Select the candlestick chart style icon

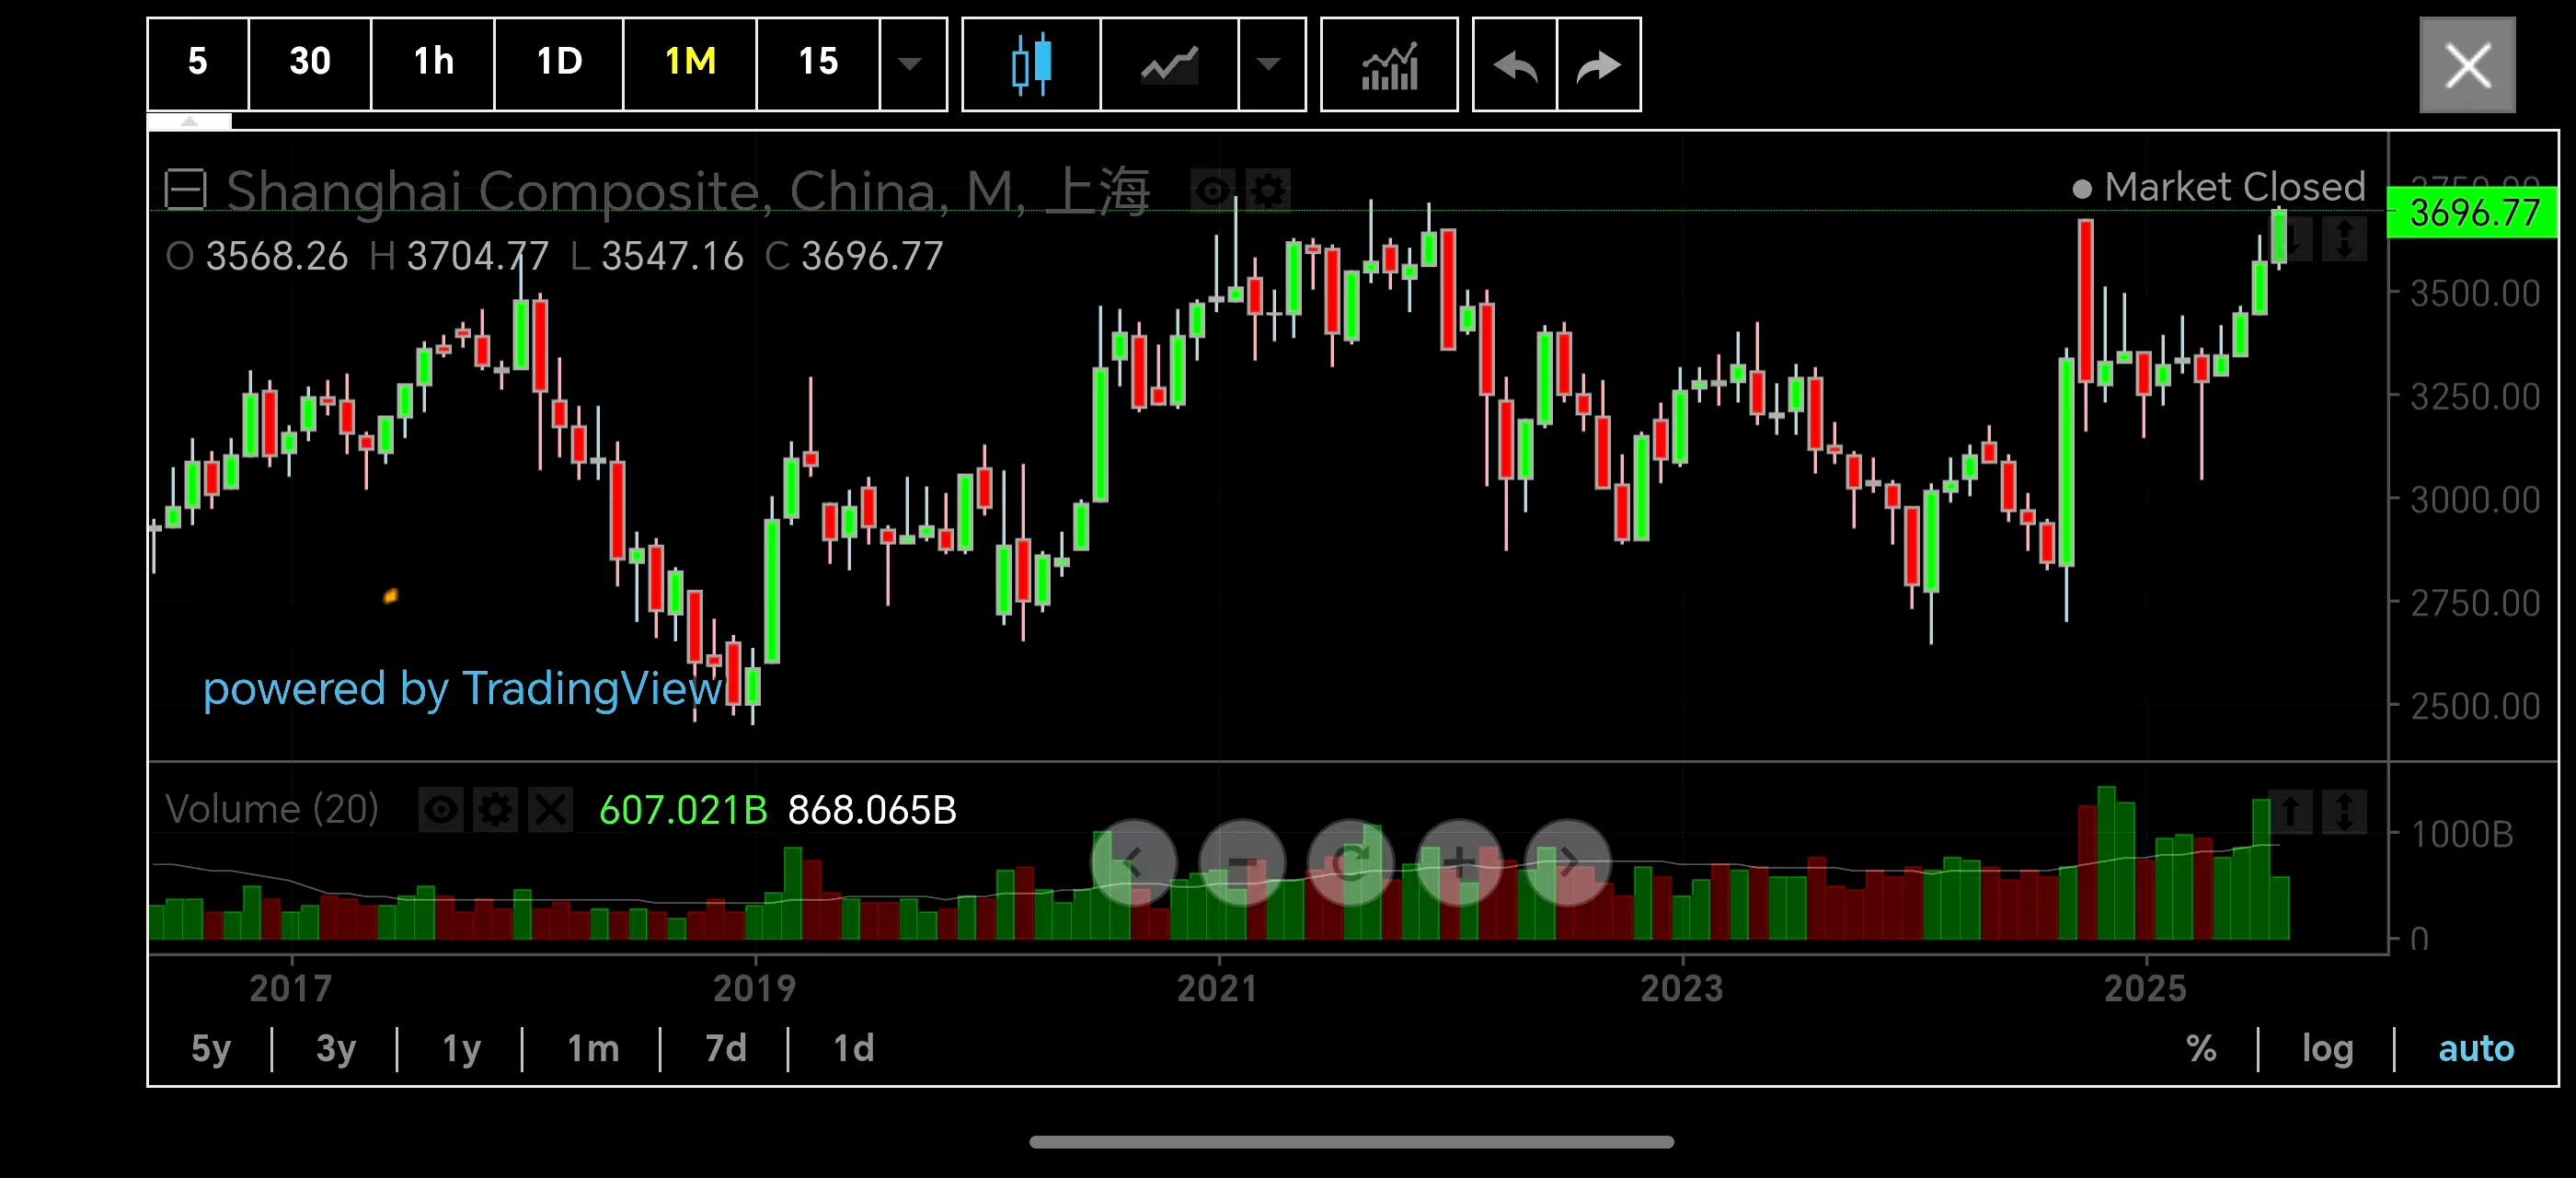(1031, 64)
